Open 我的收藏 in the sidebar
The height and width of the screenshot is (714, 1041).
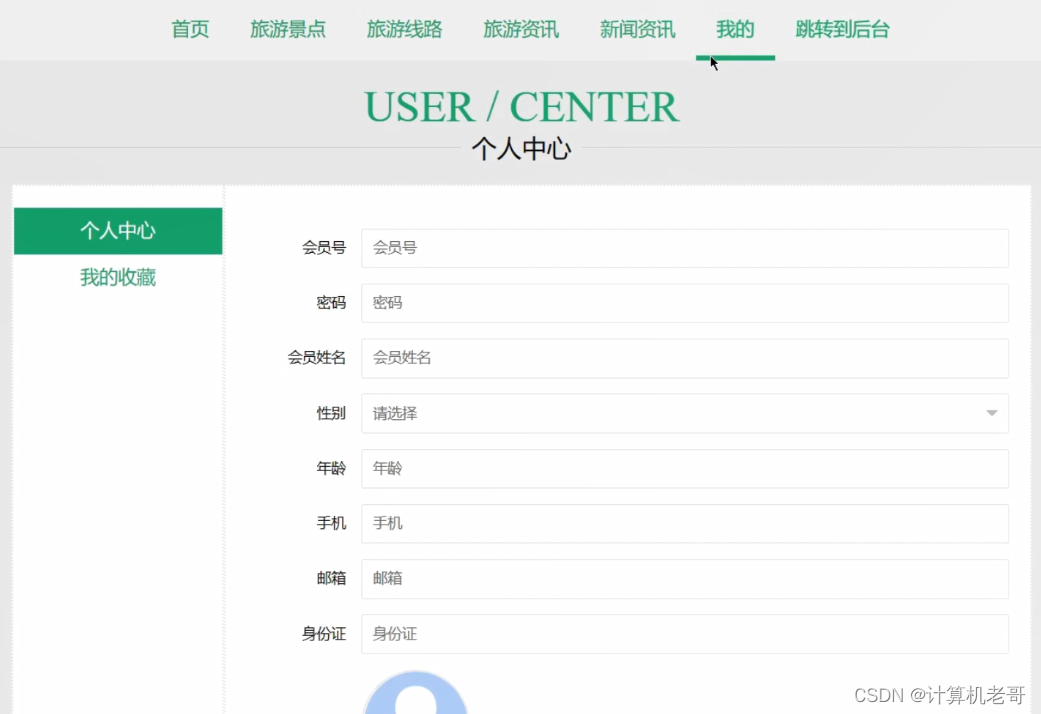click(118, 277)
